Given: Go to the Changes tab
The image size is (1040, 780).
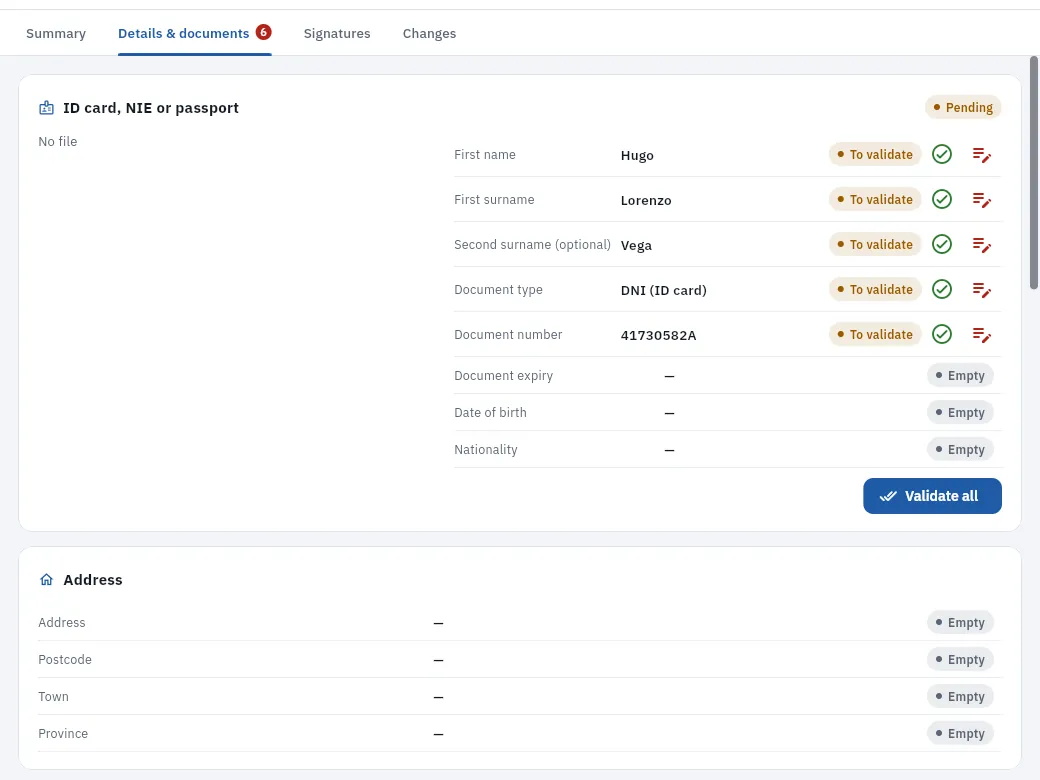Looking at the screenshot, I should click(x=429, y=33).
